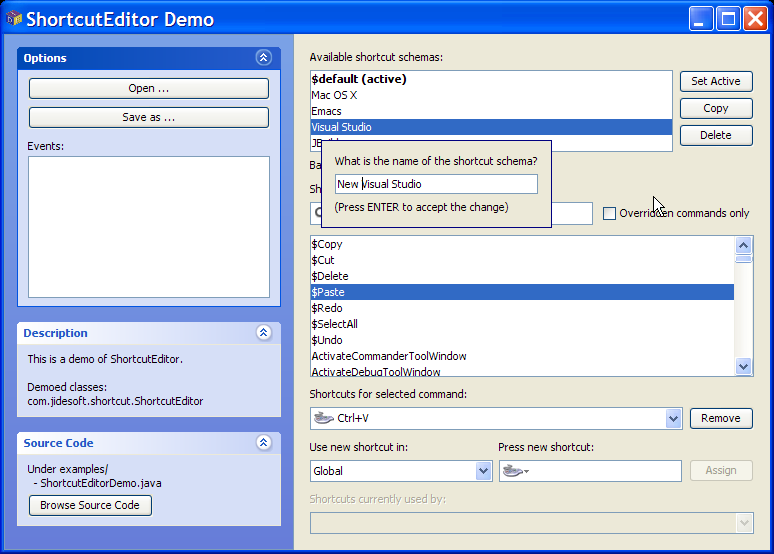Click command list scroll down arrow
Viewport: 774px width, 554px height.
[743, 366]
